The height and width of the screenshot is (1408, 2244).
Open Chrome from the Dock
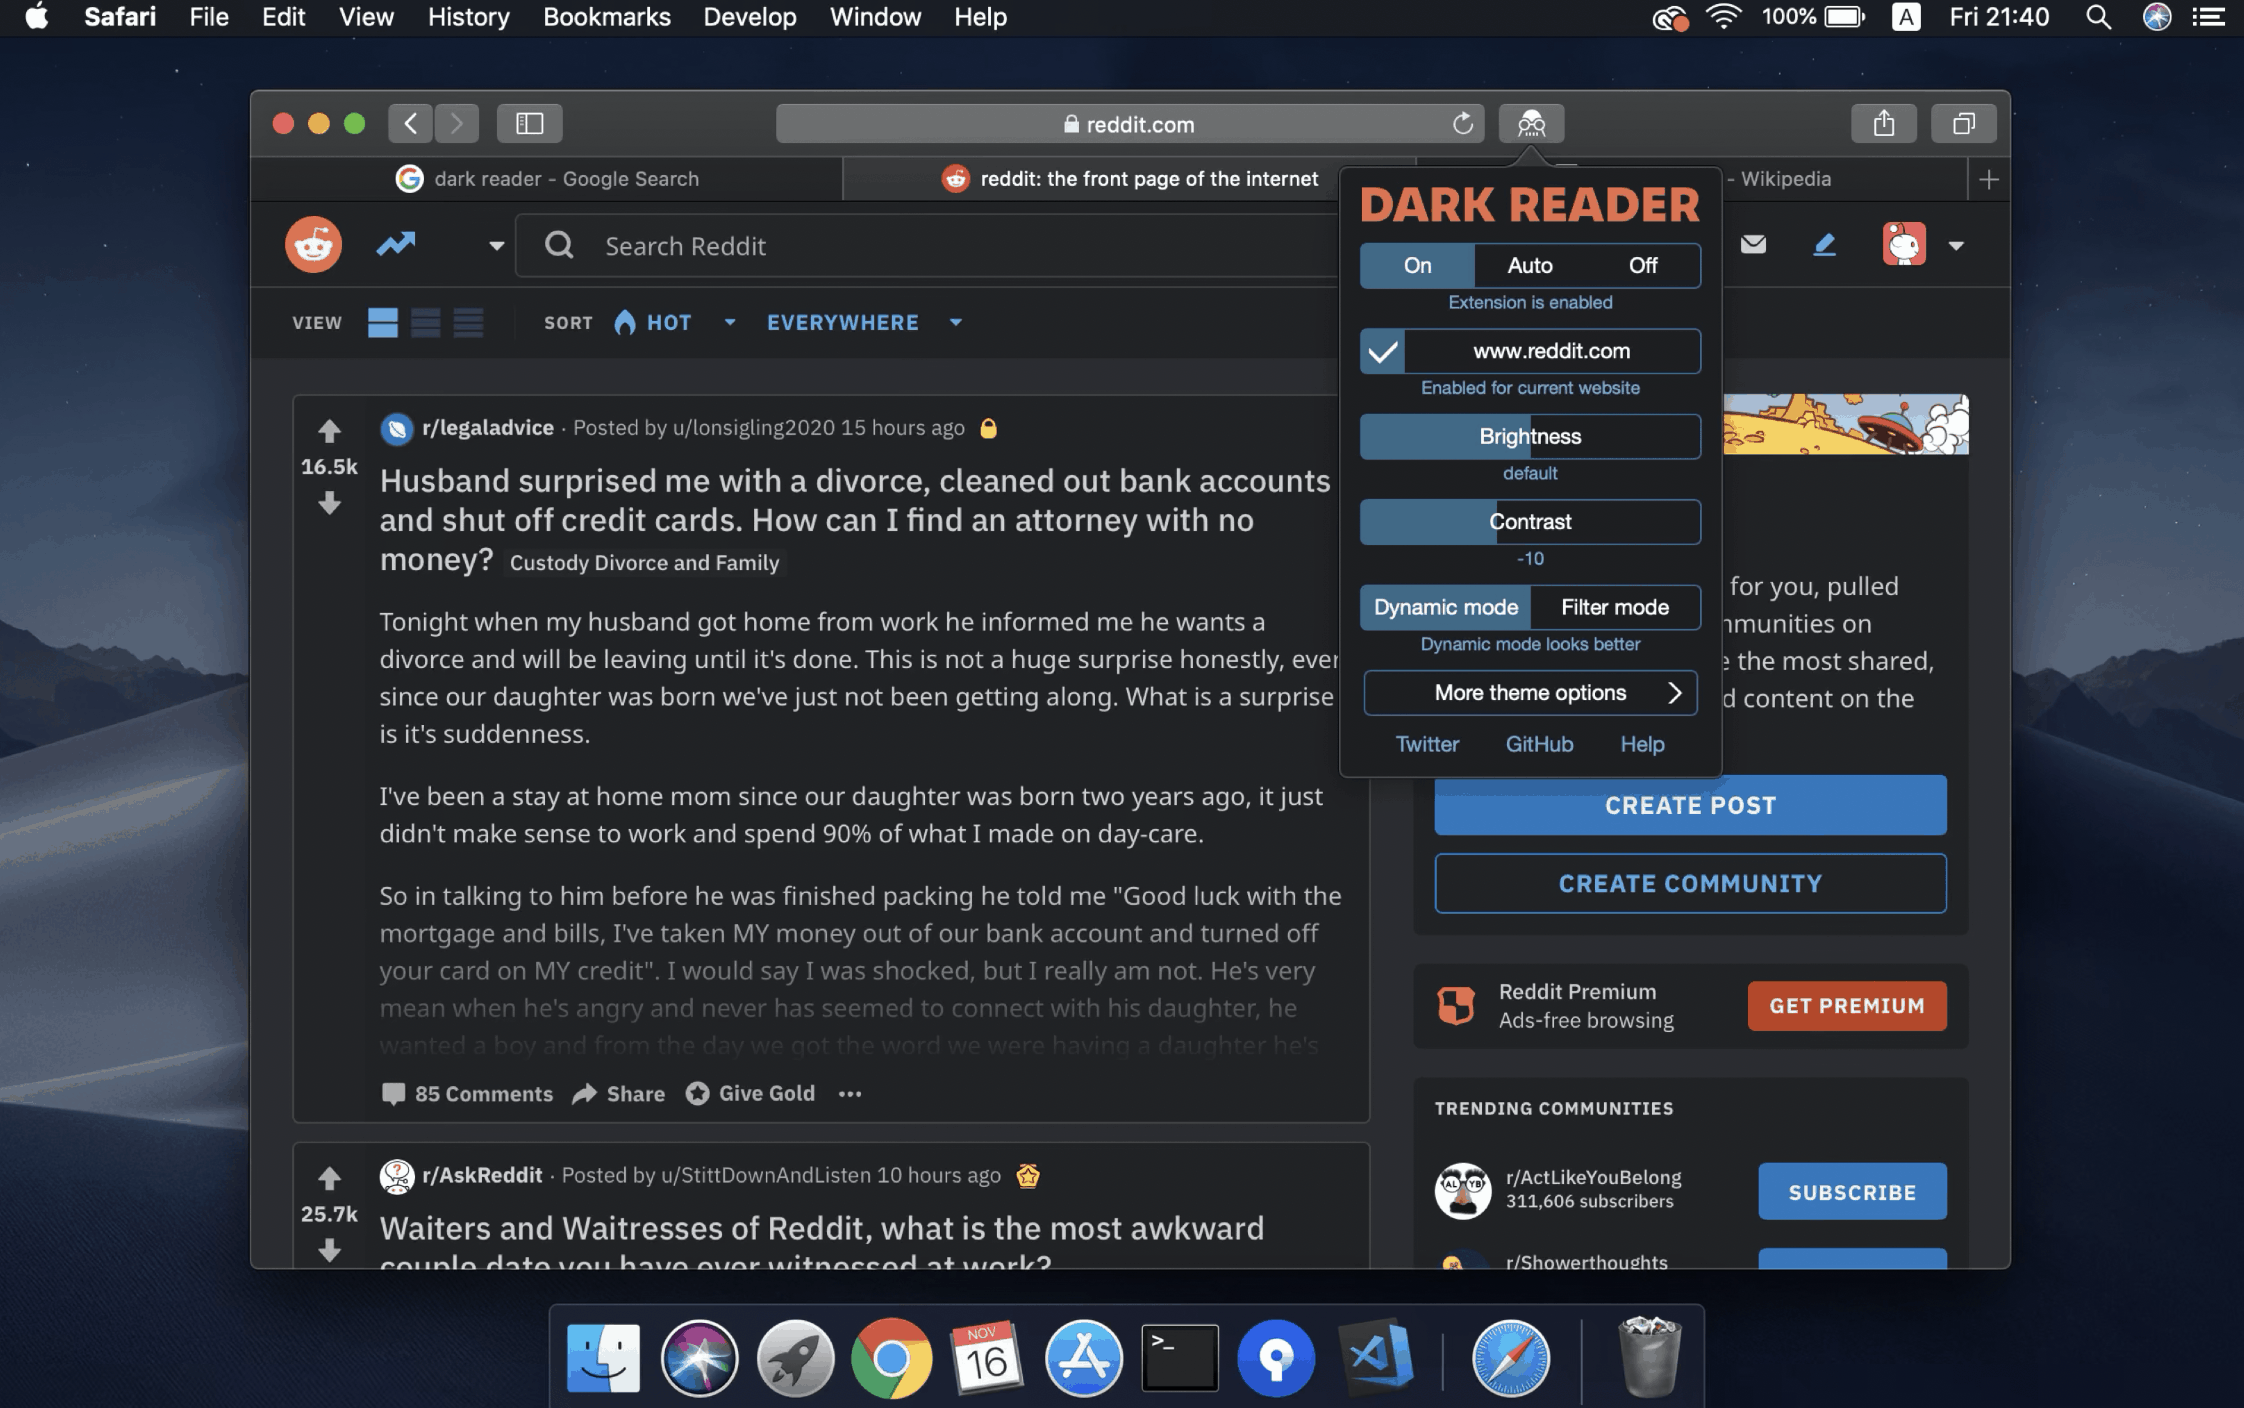point(890,1358)
